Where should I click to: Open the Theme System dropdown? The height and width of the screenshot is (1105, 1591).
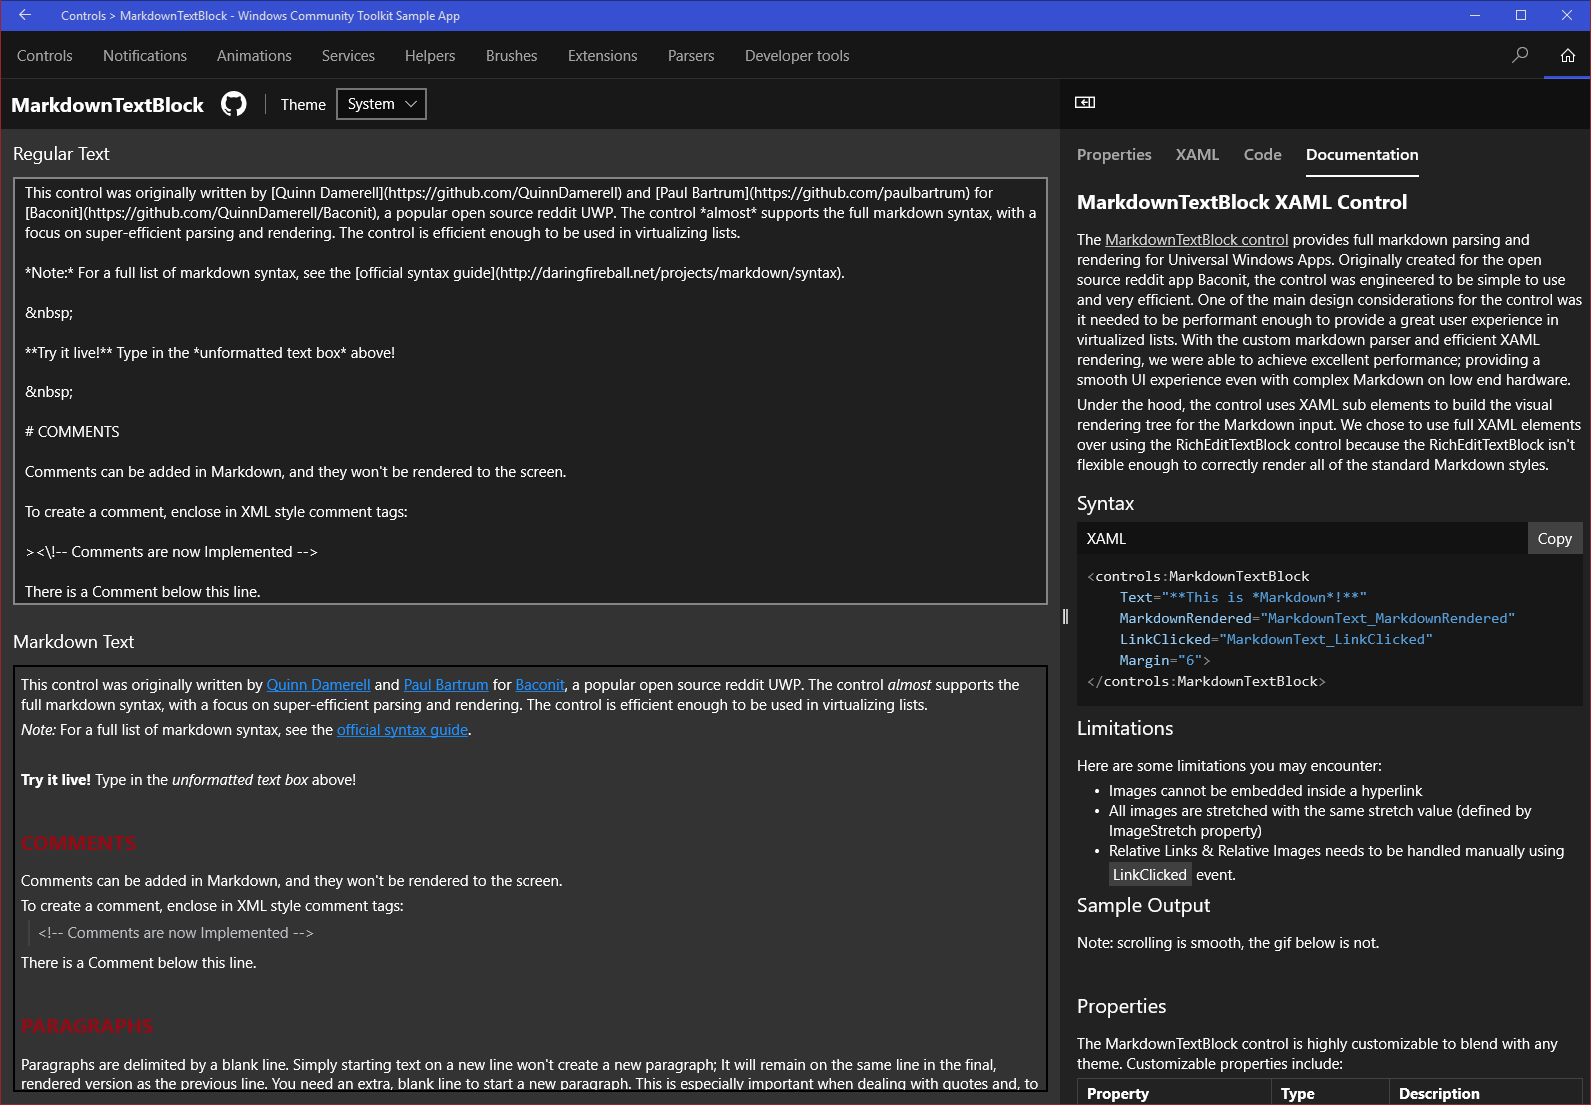[x=381, y=104]
